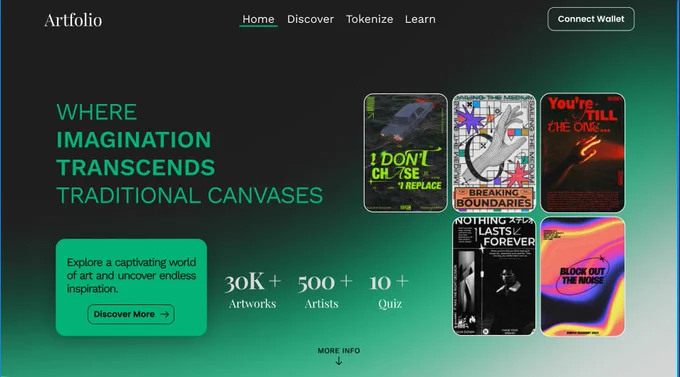Click the Explore a captivating world text

[131, 275]
